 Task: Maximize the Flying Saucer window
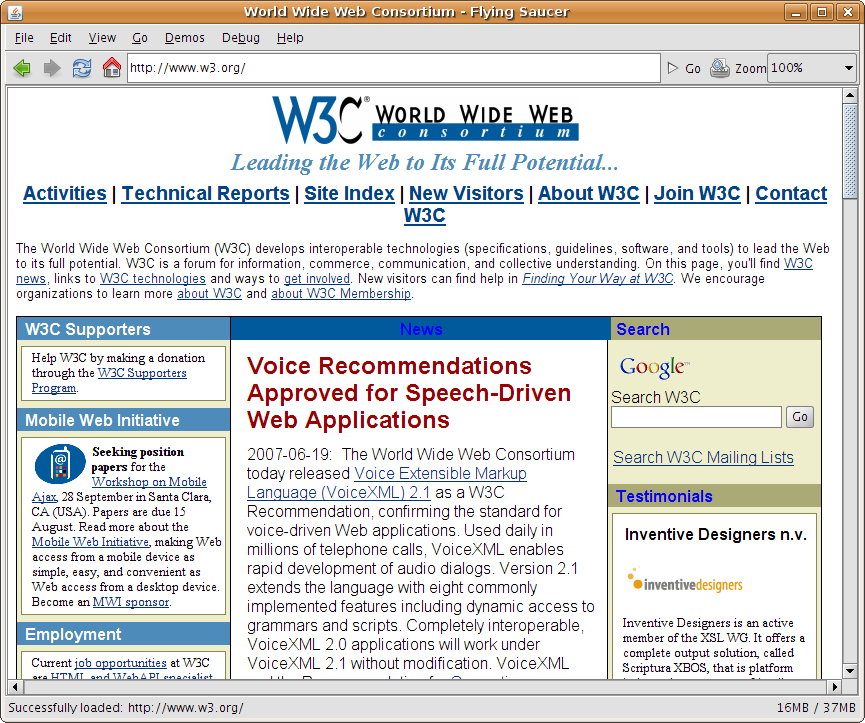pyautogui.click(x=821, y=12)
